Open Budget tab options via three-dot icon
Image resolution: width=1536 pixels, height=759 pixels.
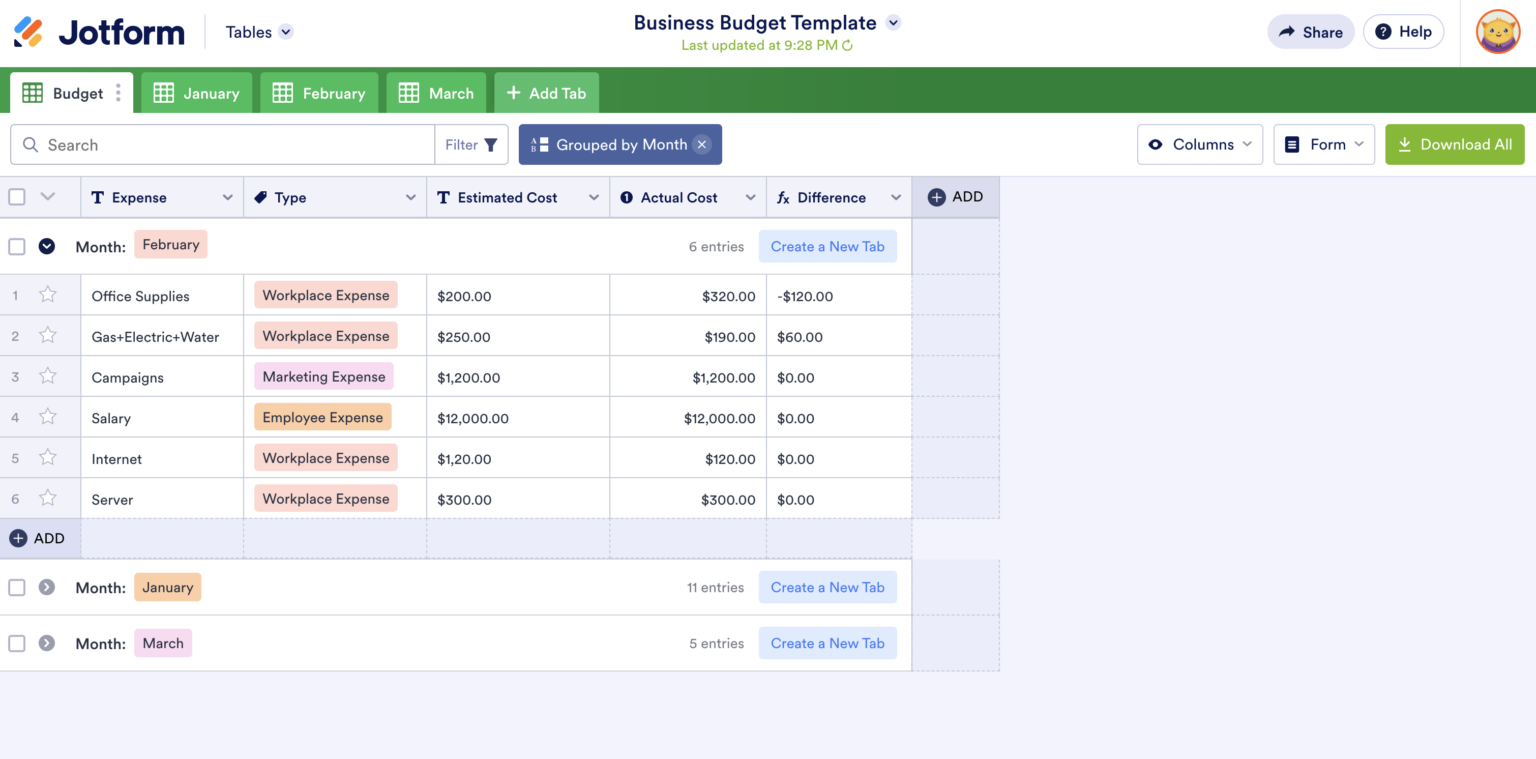click(x=120, y=91)
